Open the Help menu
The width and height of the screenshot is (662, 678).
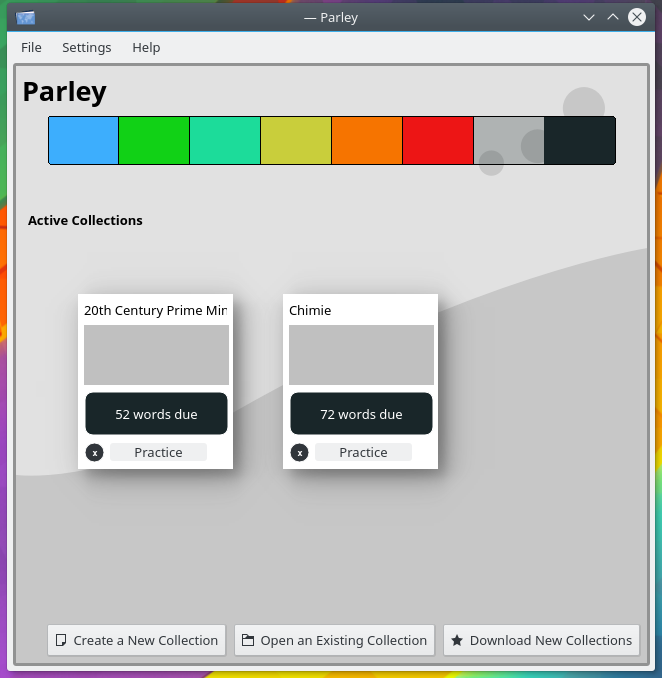point(146,47)
